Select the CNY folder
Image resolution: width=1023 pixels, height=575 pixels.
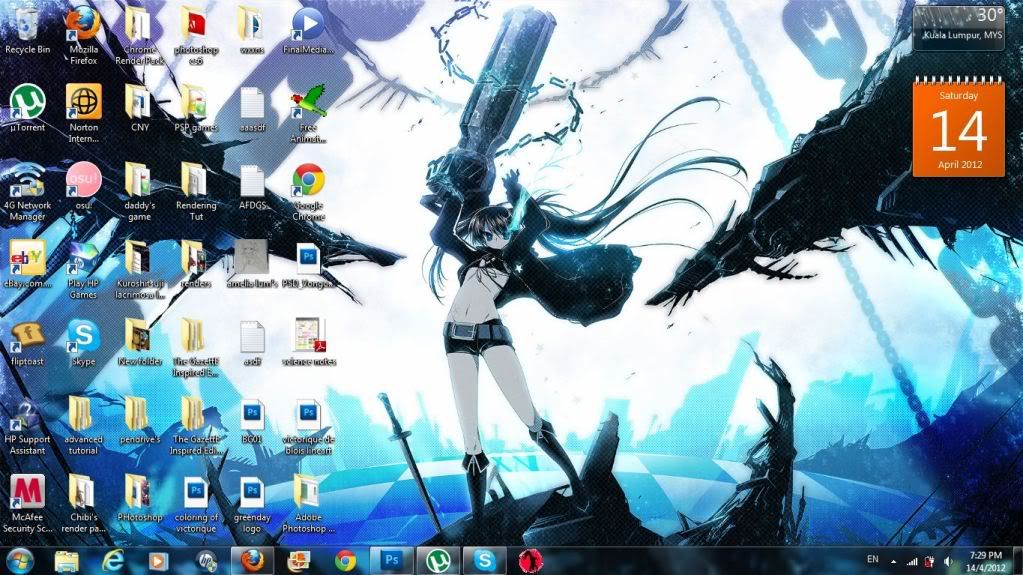(139, 108)
